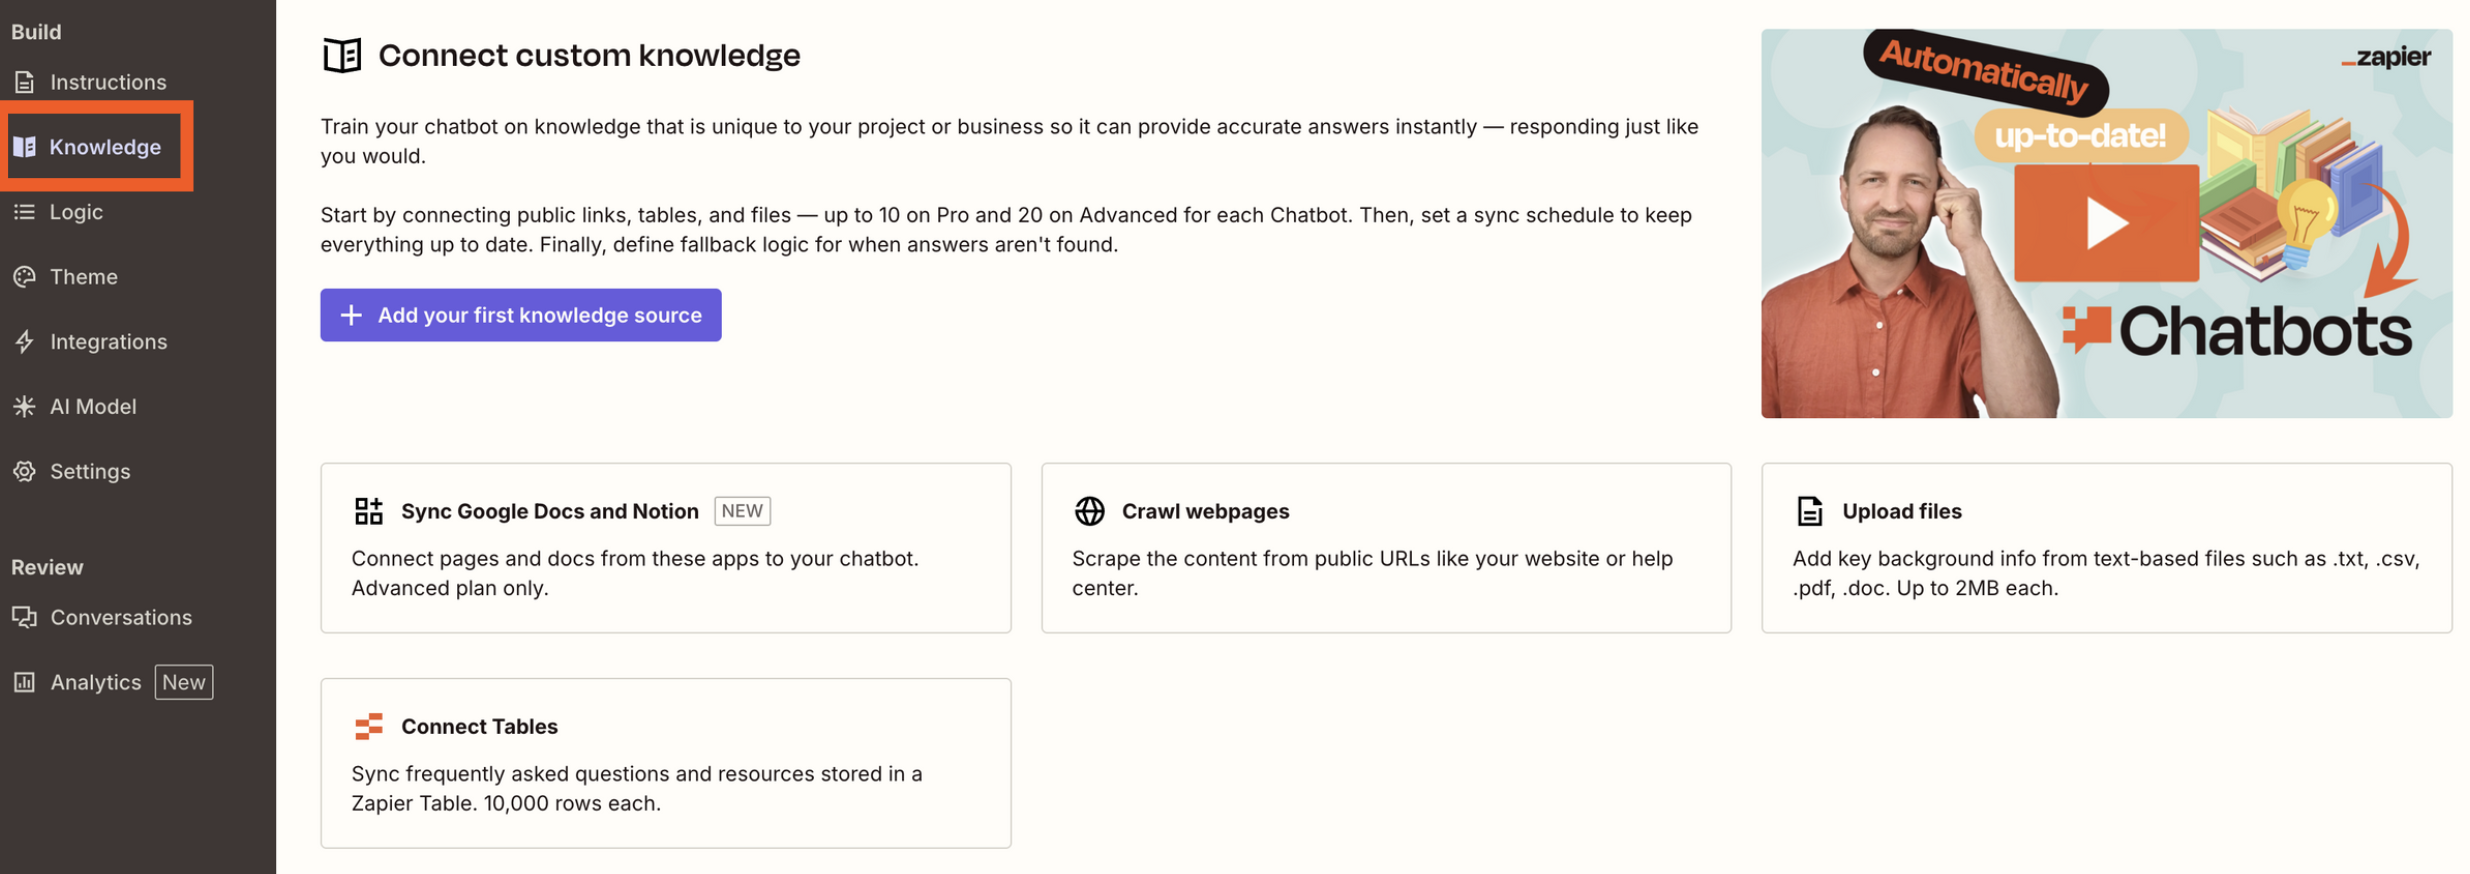Click the Settings gear icon

pos(25,471)
